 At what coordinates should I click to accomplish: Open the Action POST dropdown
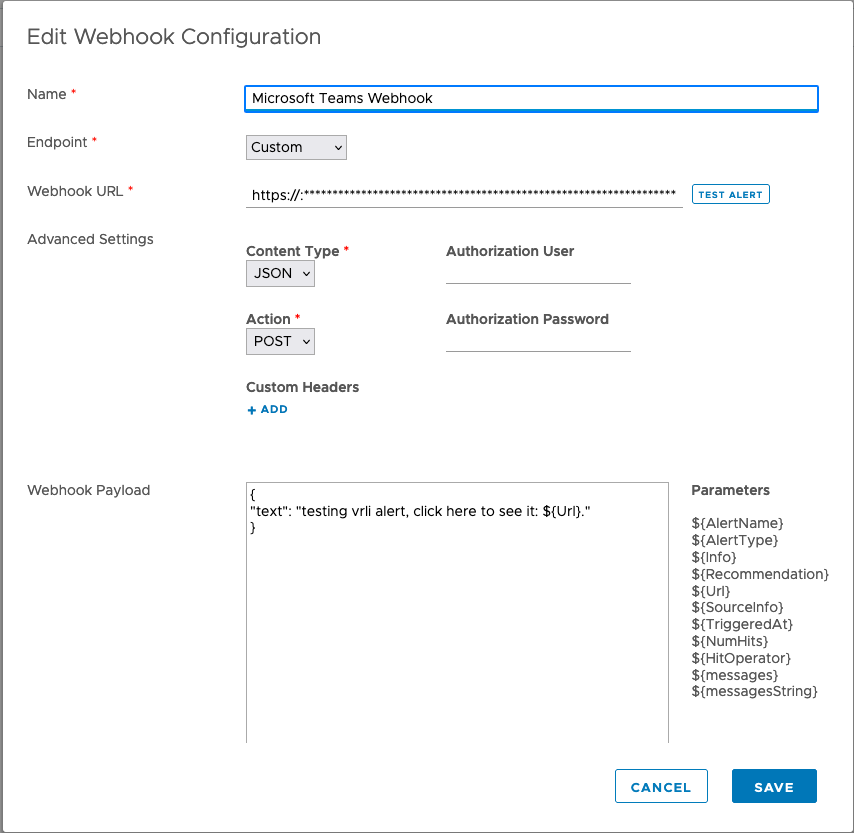tap(280, 342)
